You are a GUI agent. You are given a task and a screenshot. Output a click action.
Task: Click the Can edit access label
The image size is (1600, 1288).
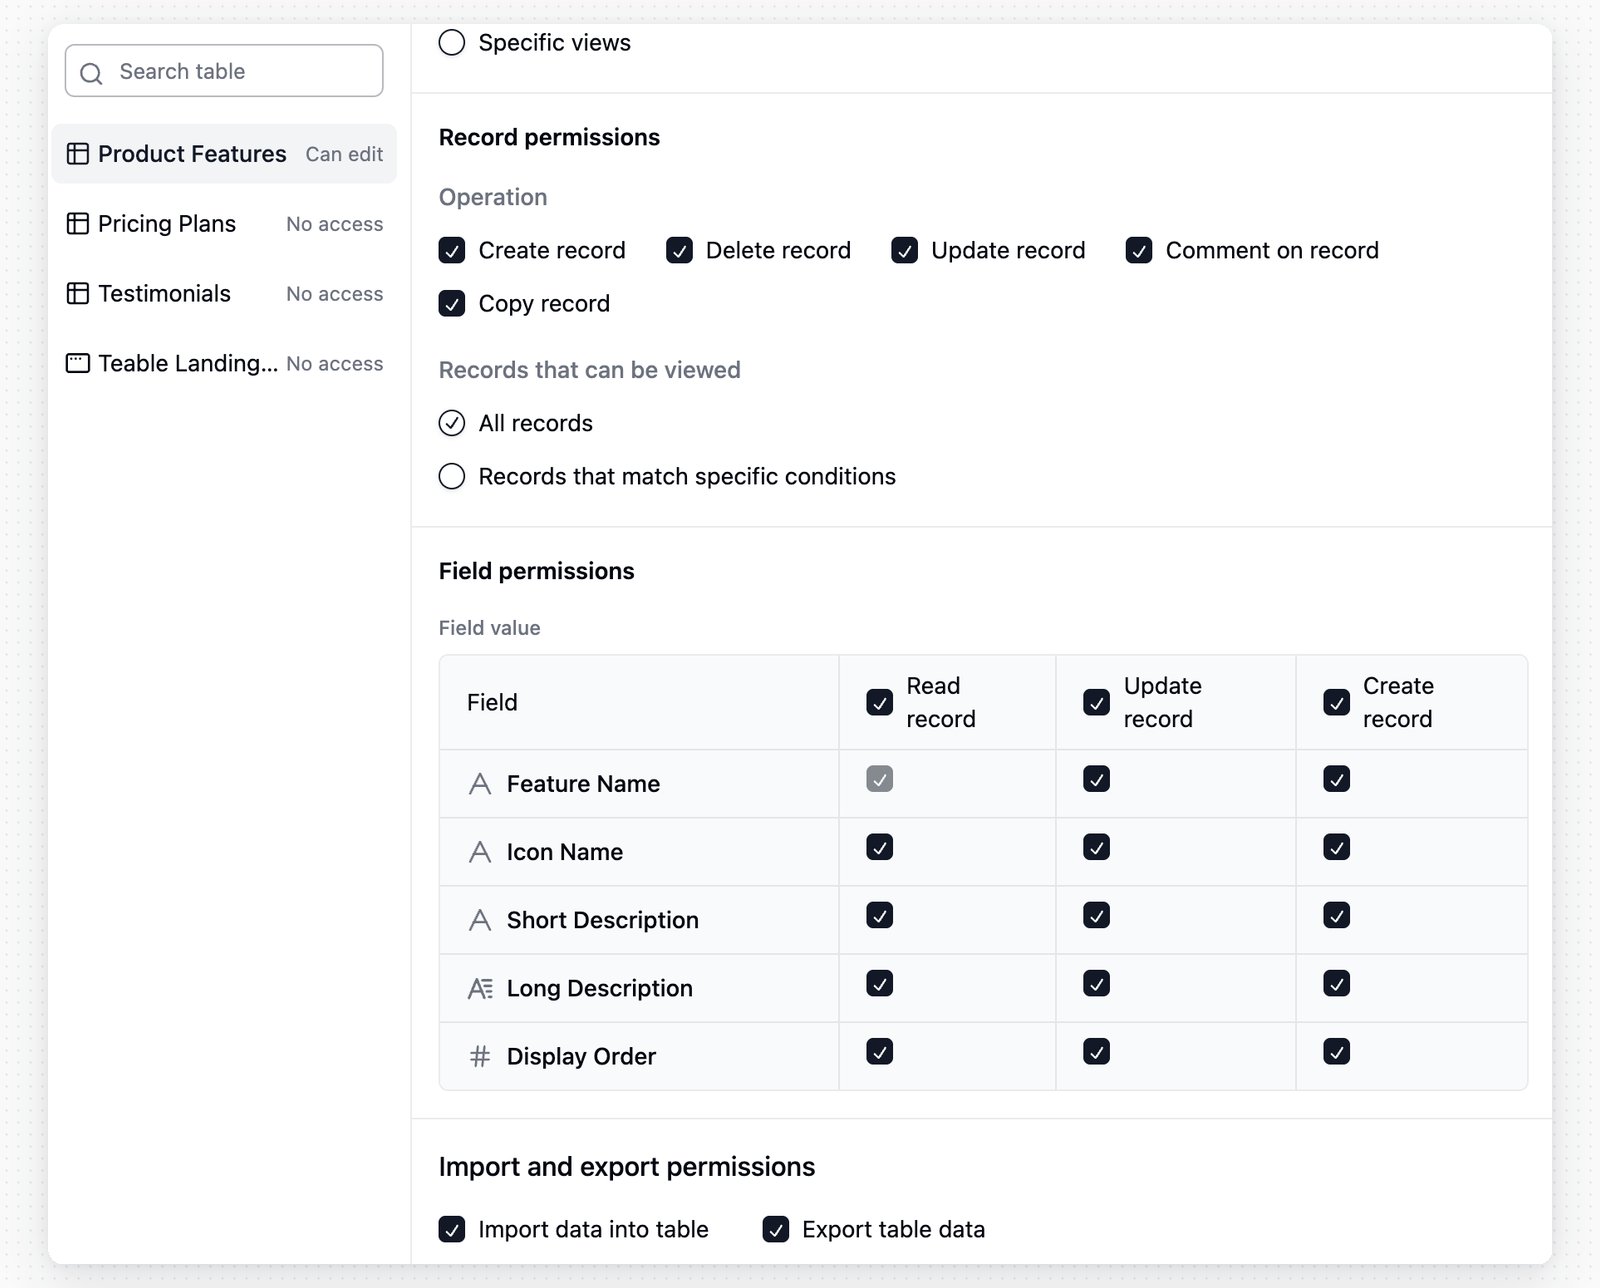[x=344, y=154]
